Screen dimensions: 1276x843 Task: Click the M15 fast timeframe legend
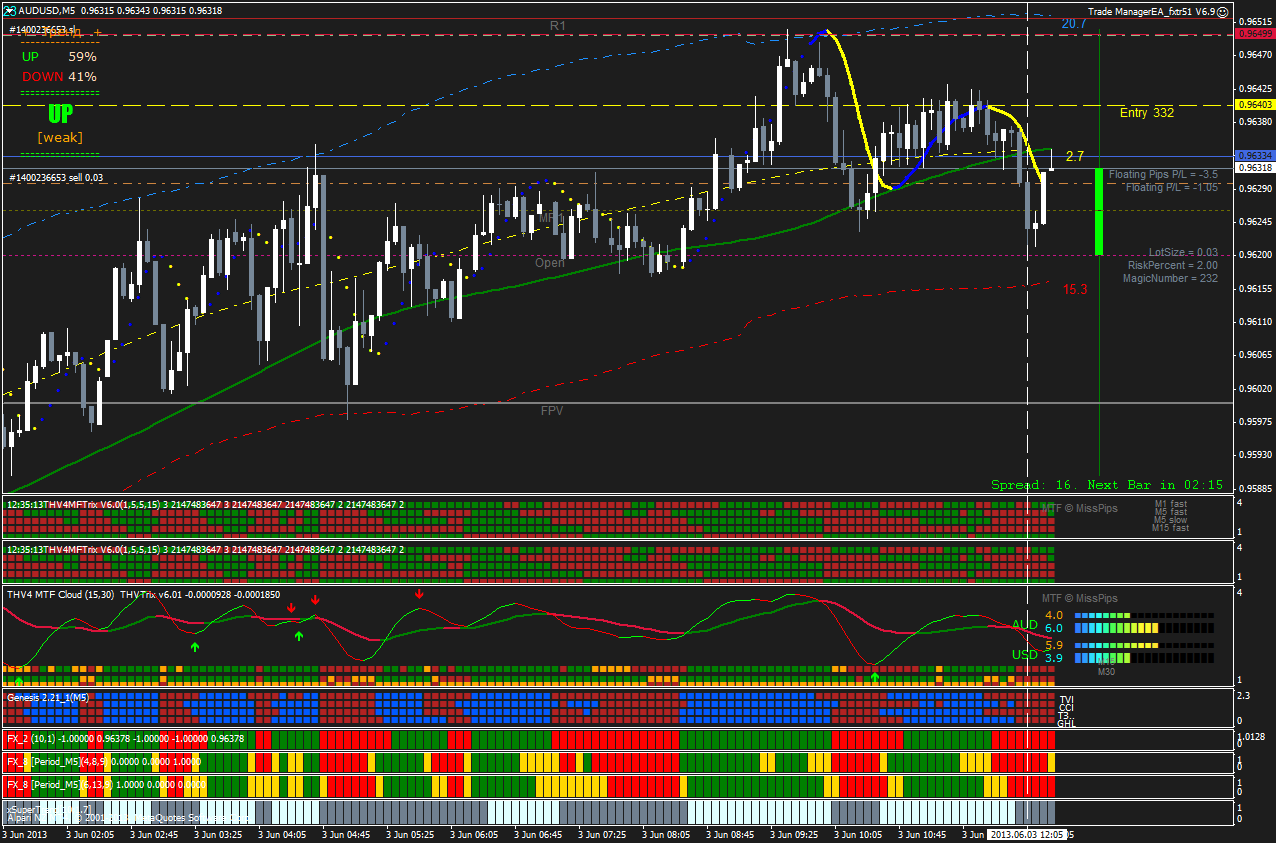[x=1170, y=529]
